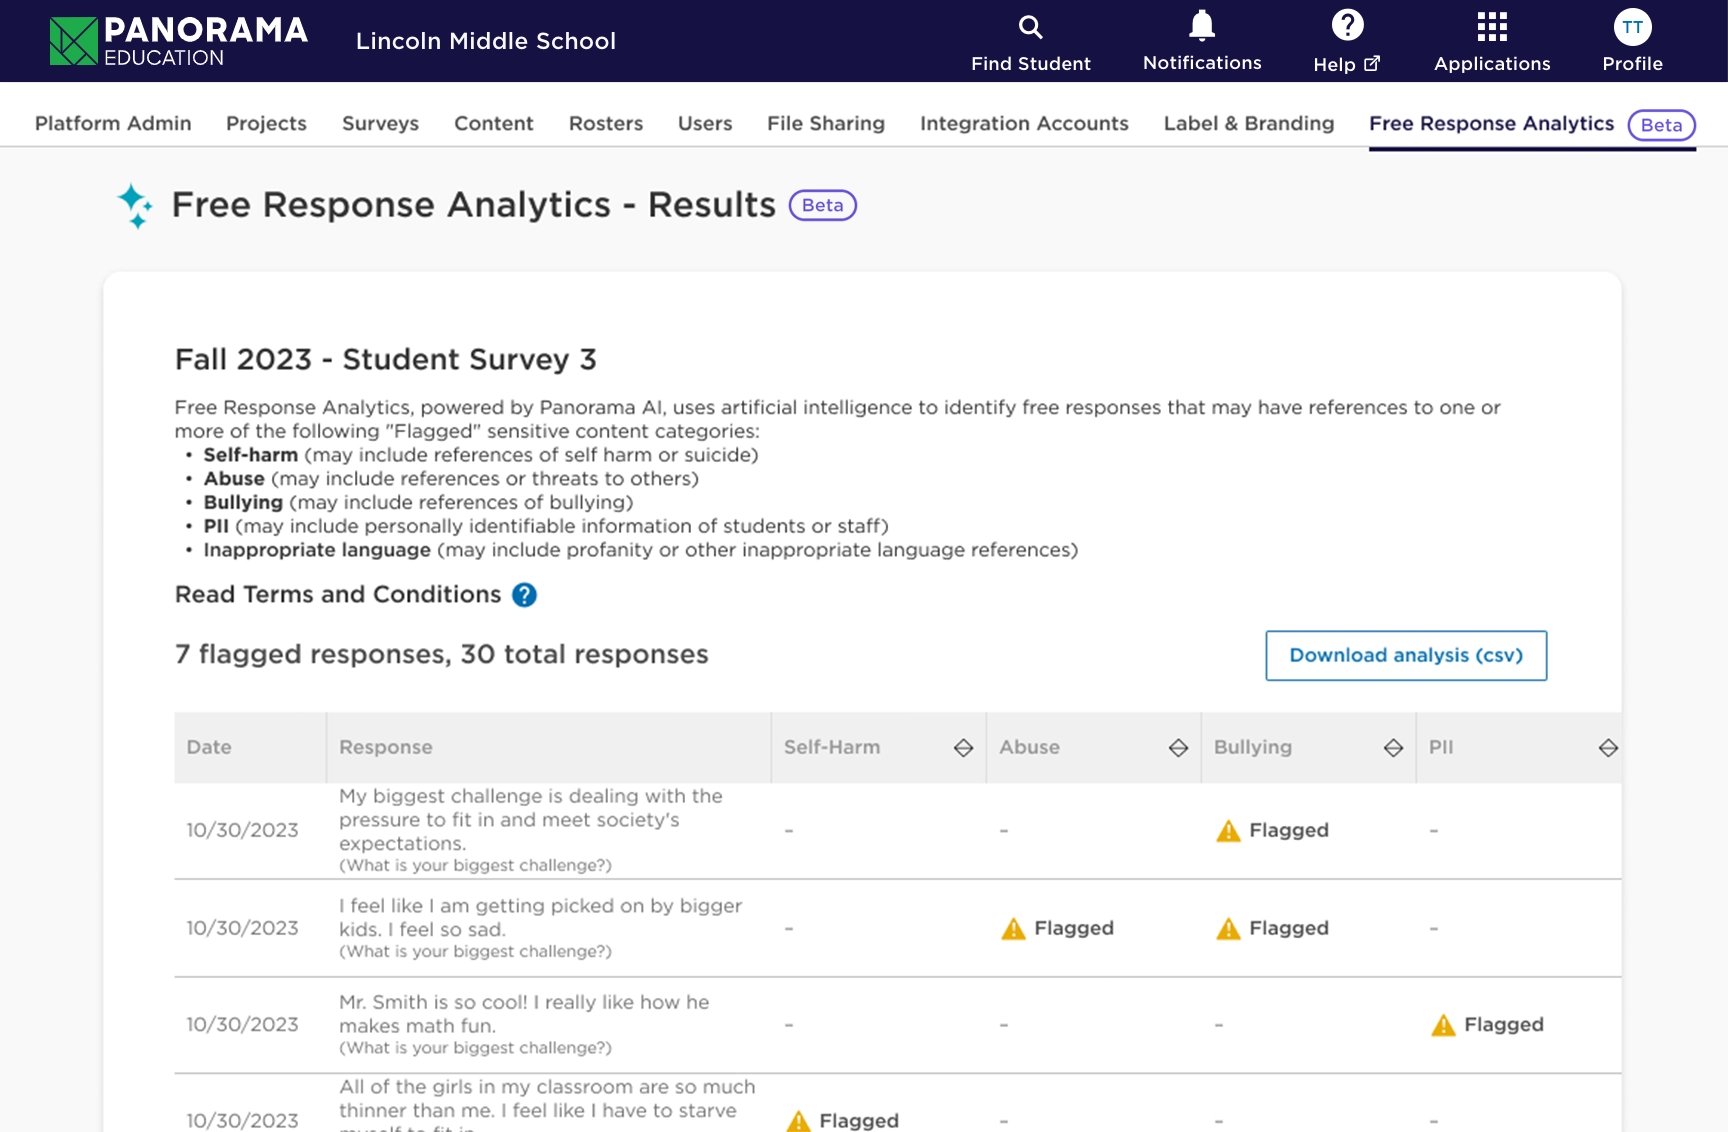Click the Download analysis (csv) button

(x=1405, y=655)
